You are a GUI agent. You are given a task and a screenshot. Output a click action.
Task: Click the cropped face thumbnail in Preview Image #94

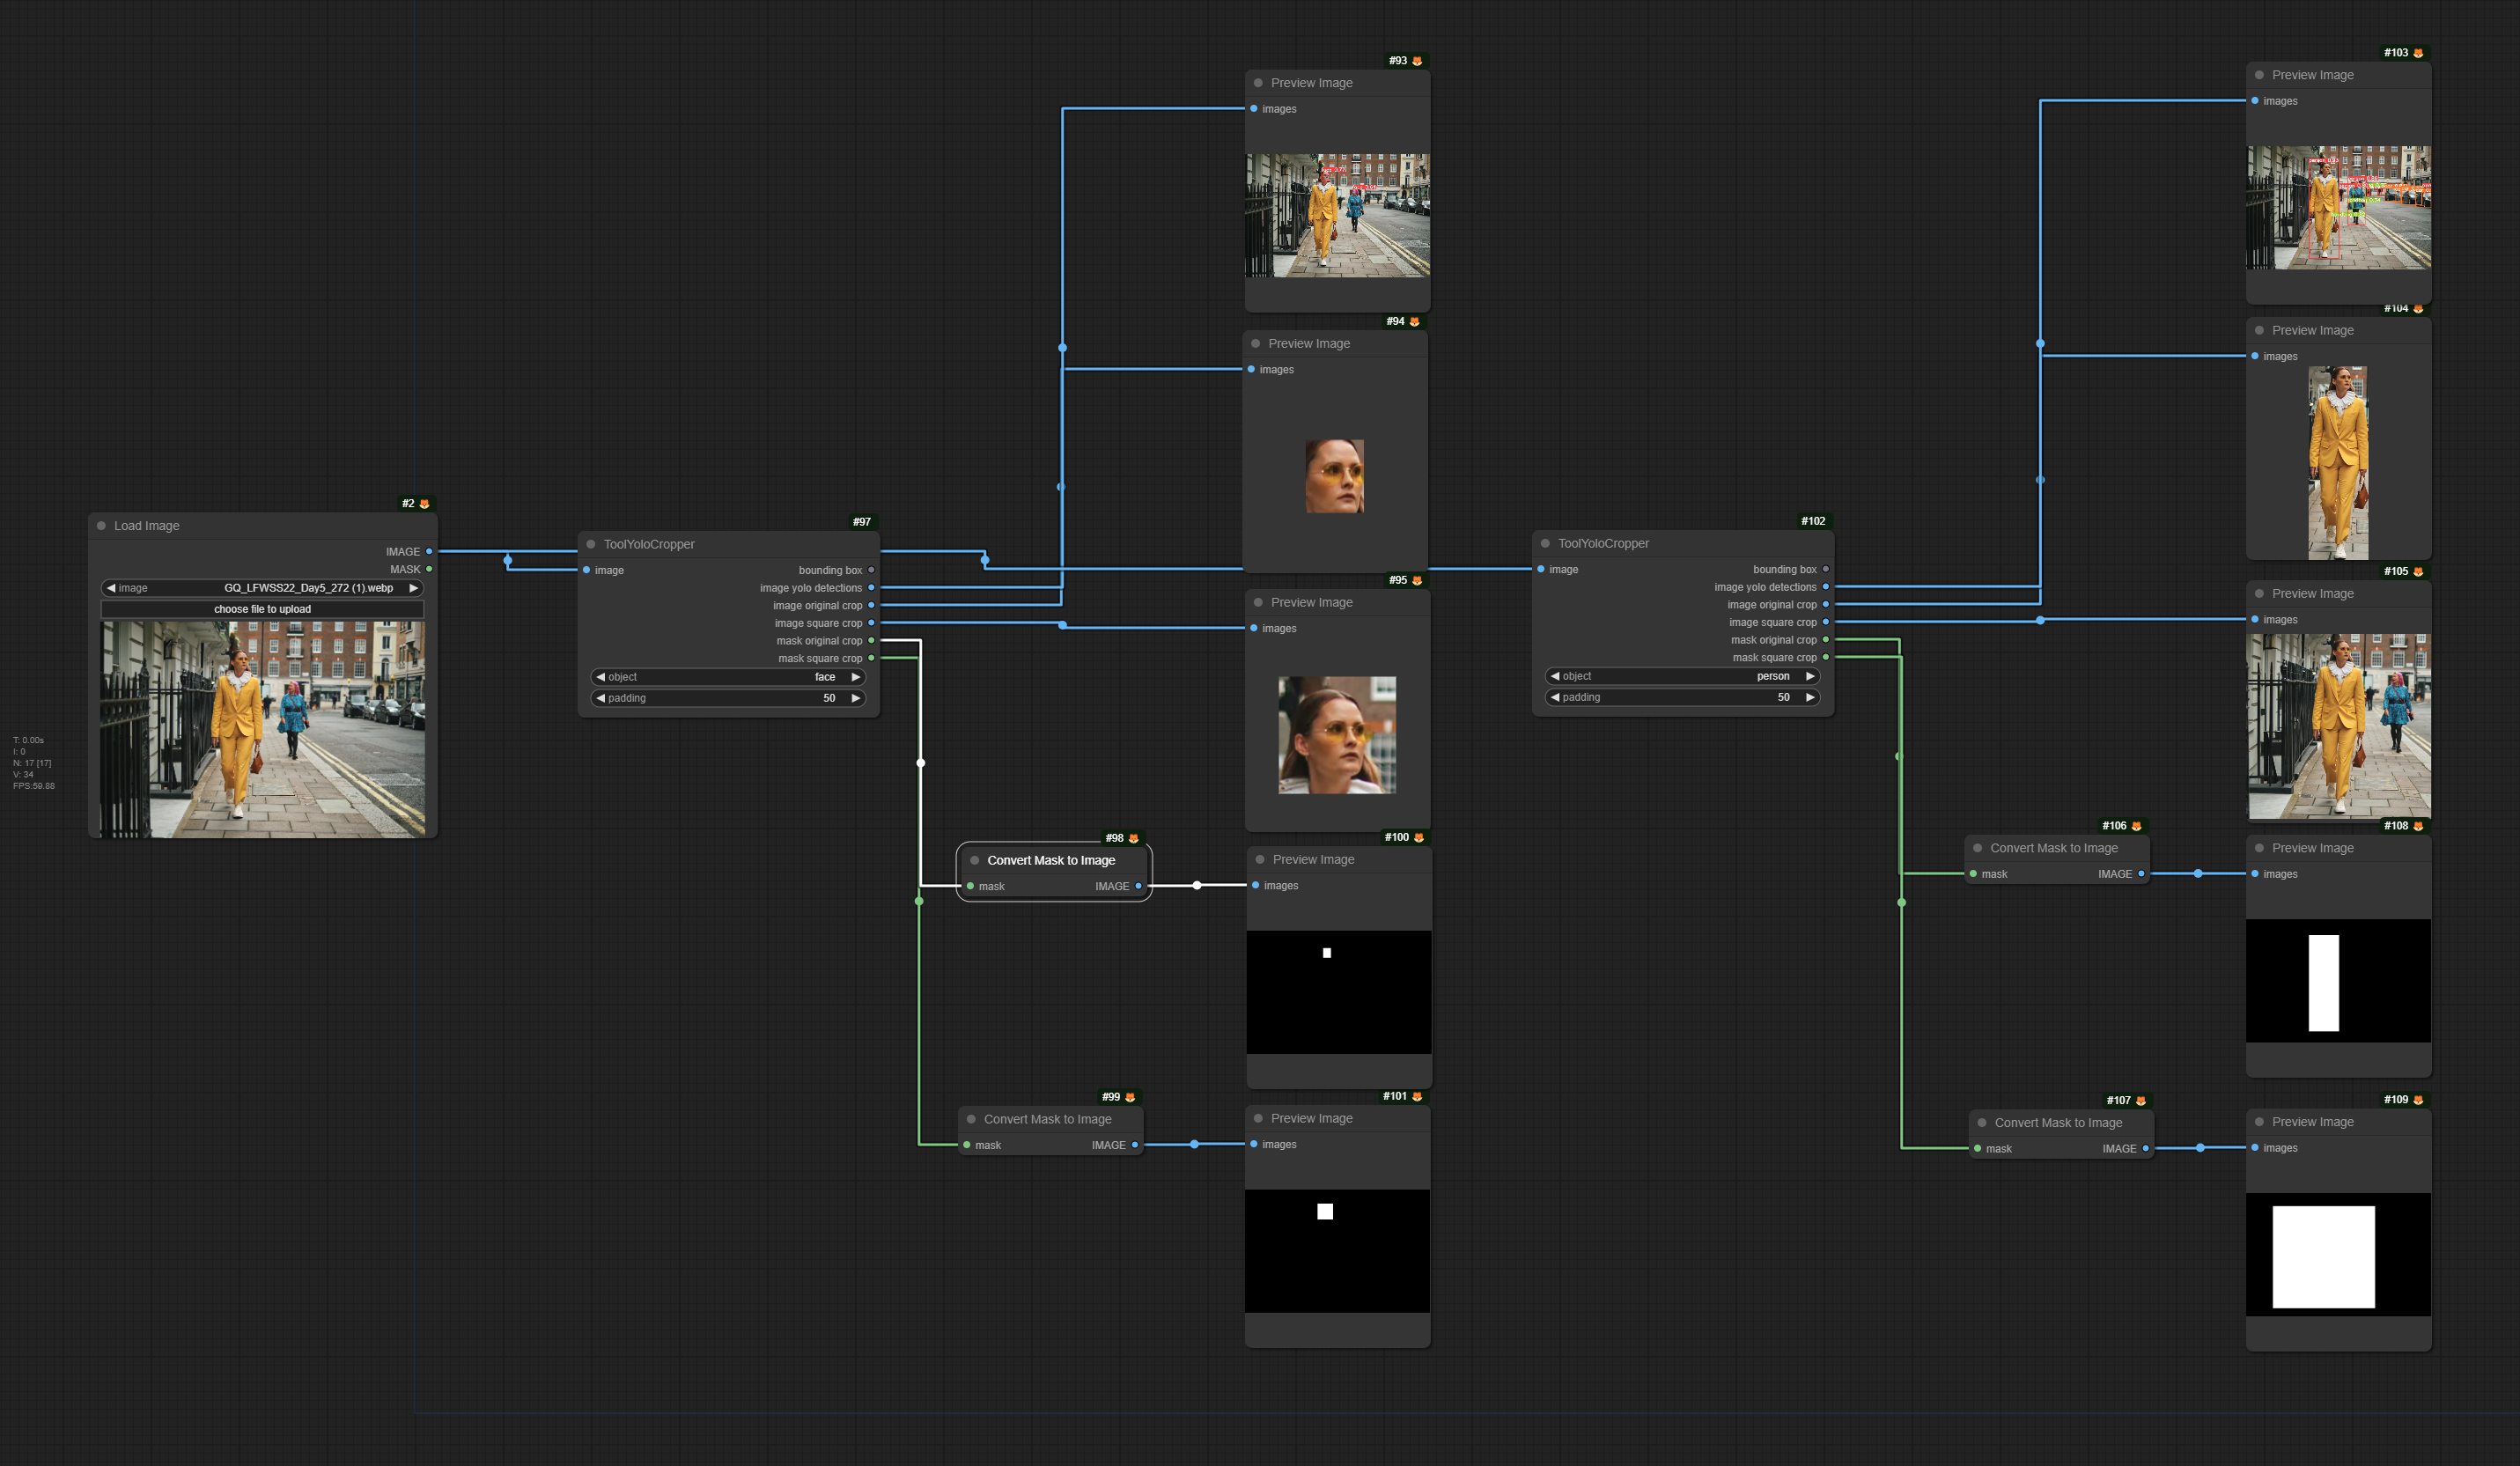[1334, 476]
